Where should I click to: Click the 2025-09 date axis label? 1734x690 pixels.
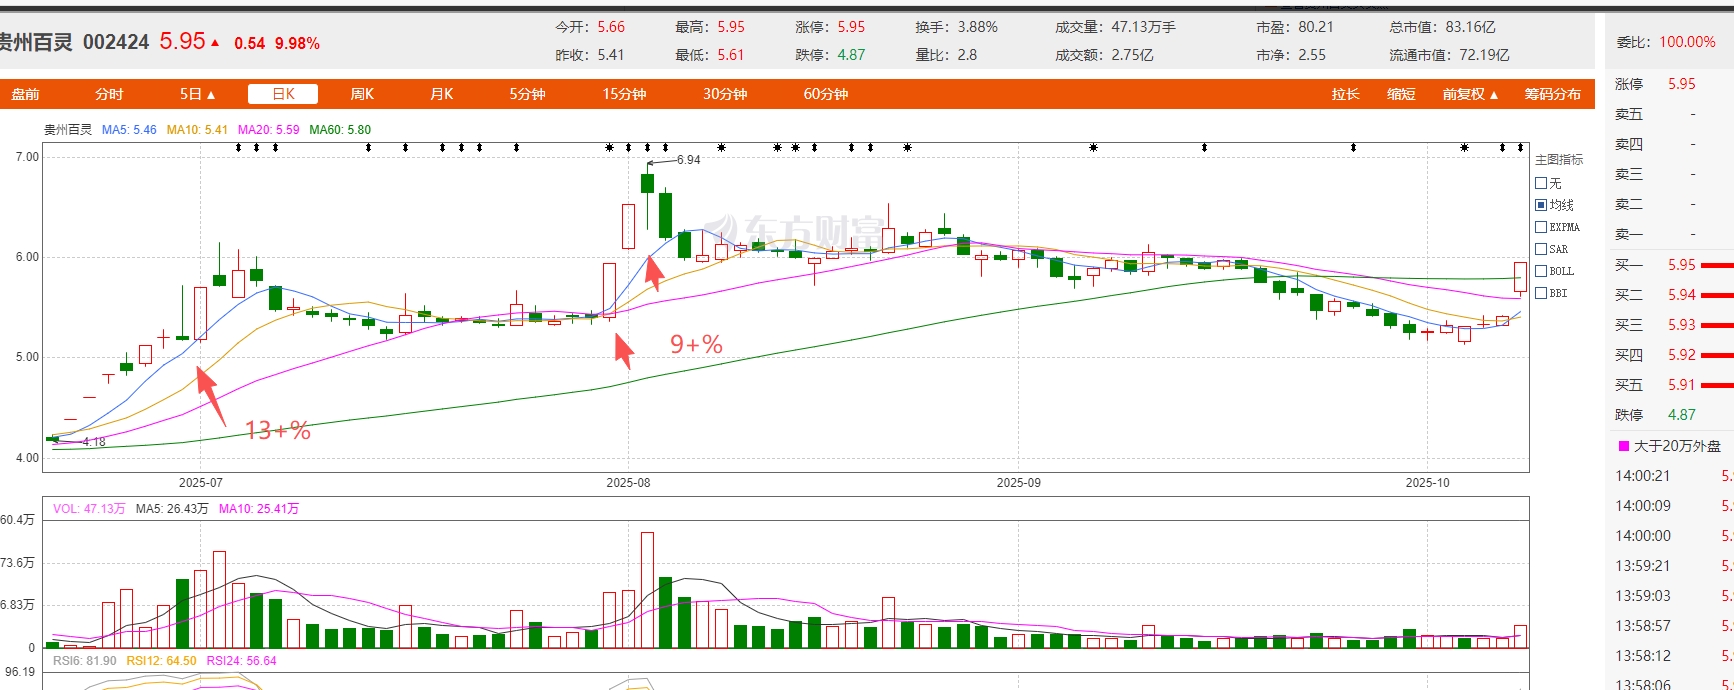coord(1018,483)
